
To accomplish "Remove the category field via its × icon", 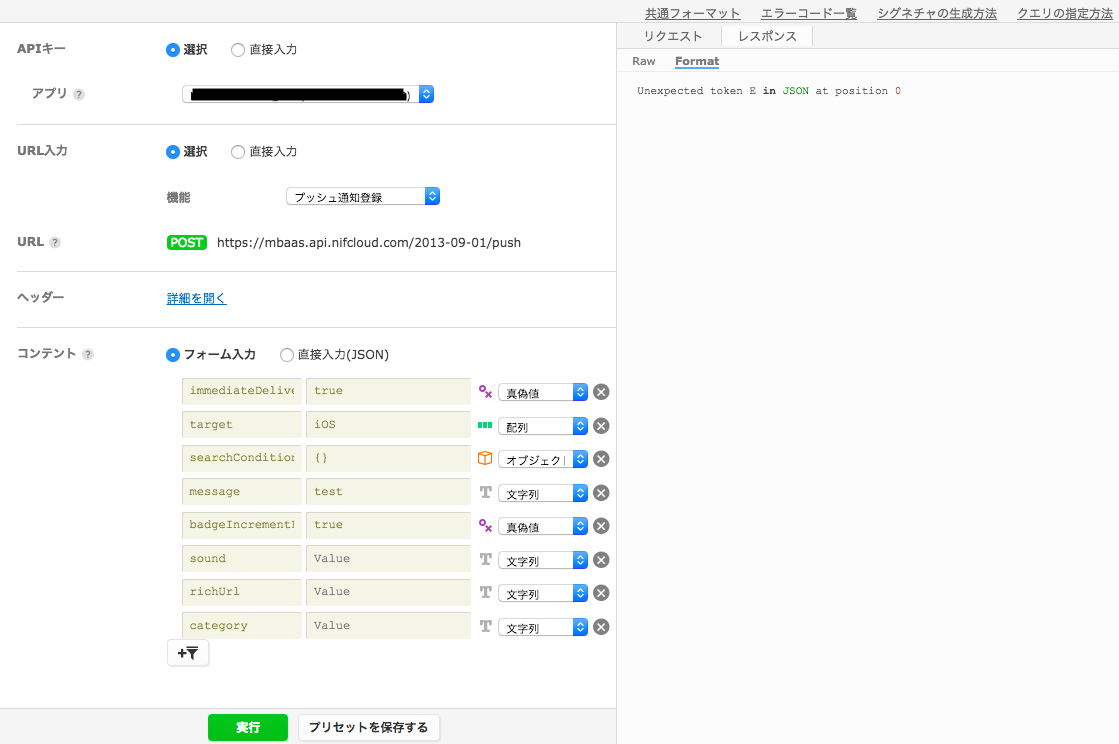I will point(600,626).
